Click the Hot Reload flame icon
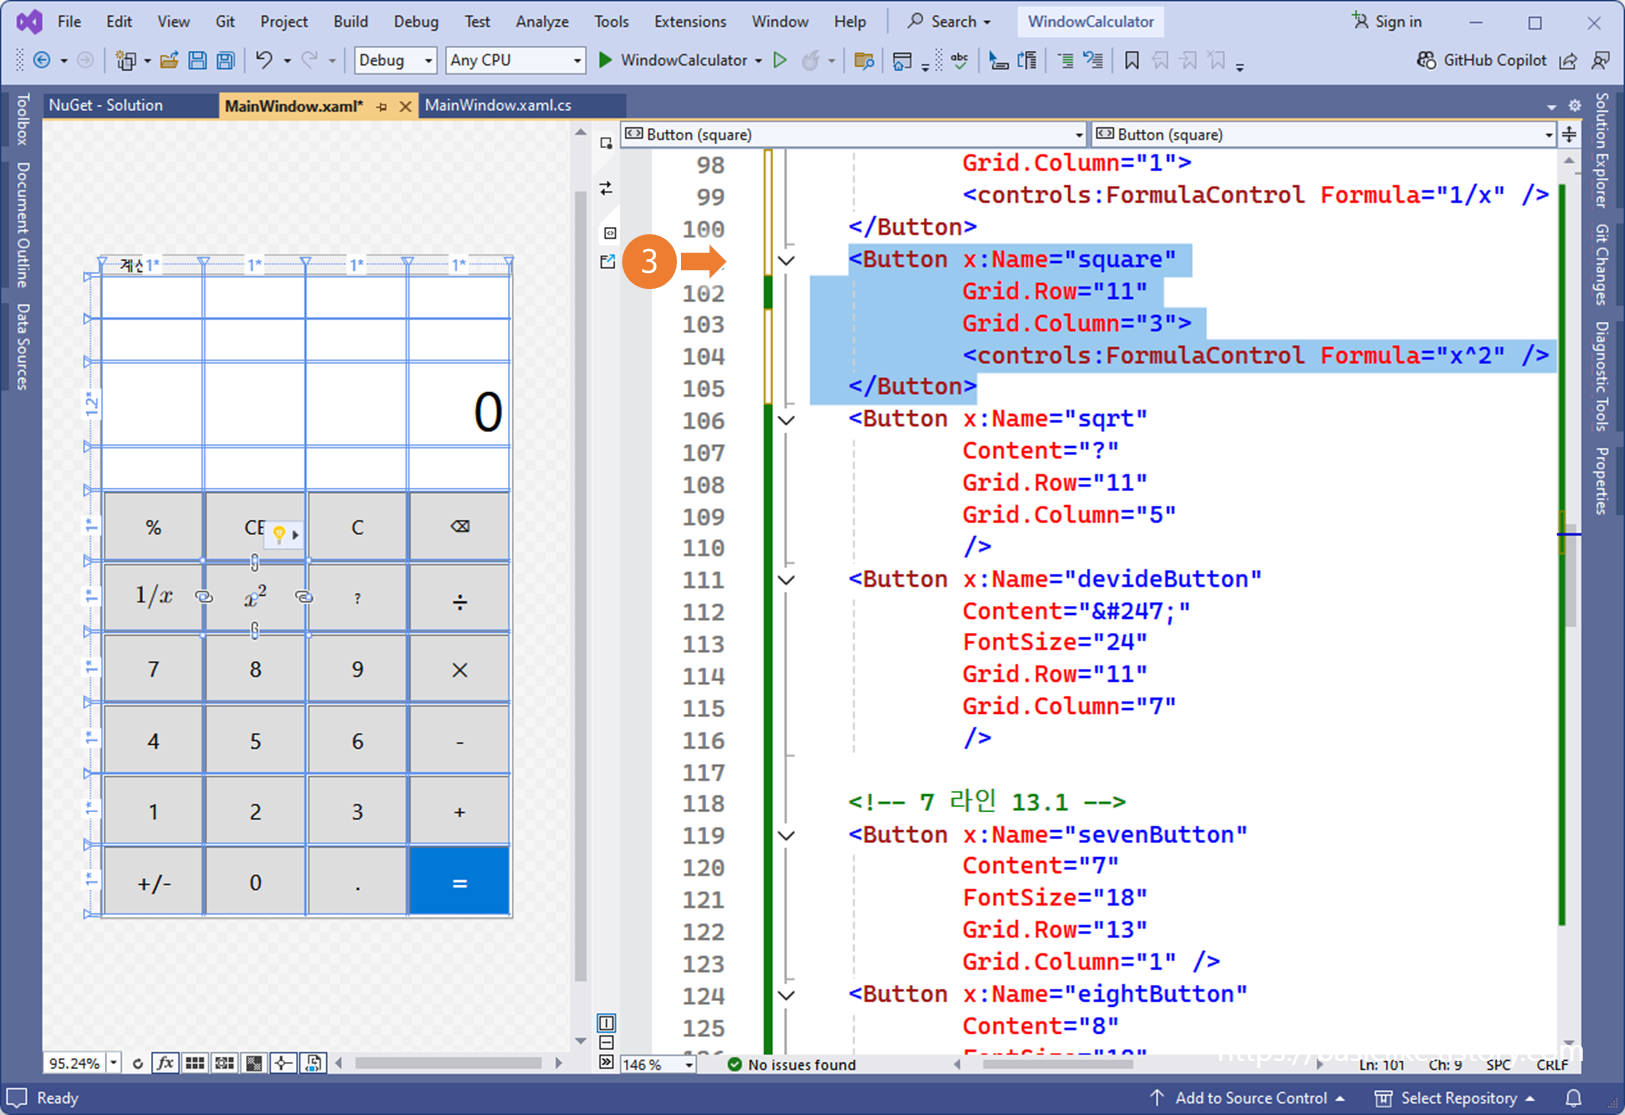This screenshot has height=1115, width=1625. tap(810, 60)
